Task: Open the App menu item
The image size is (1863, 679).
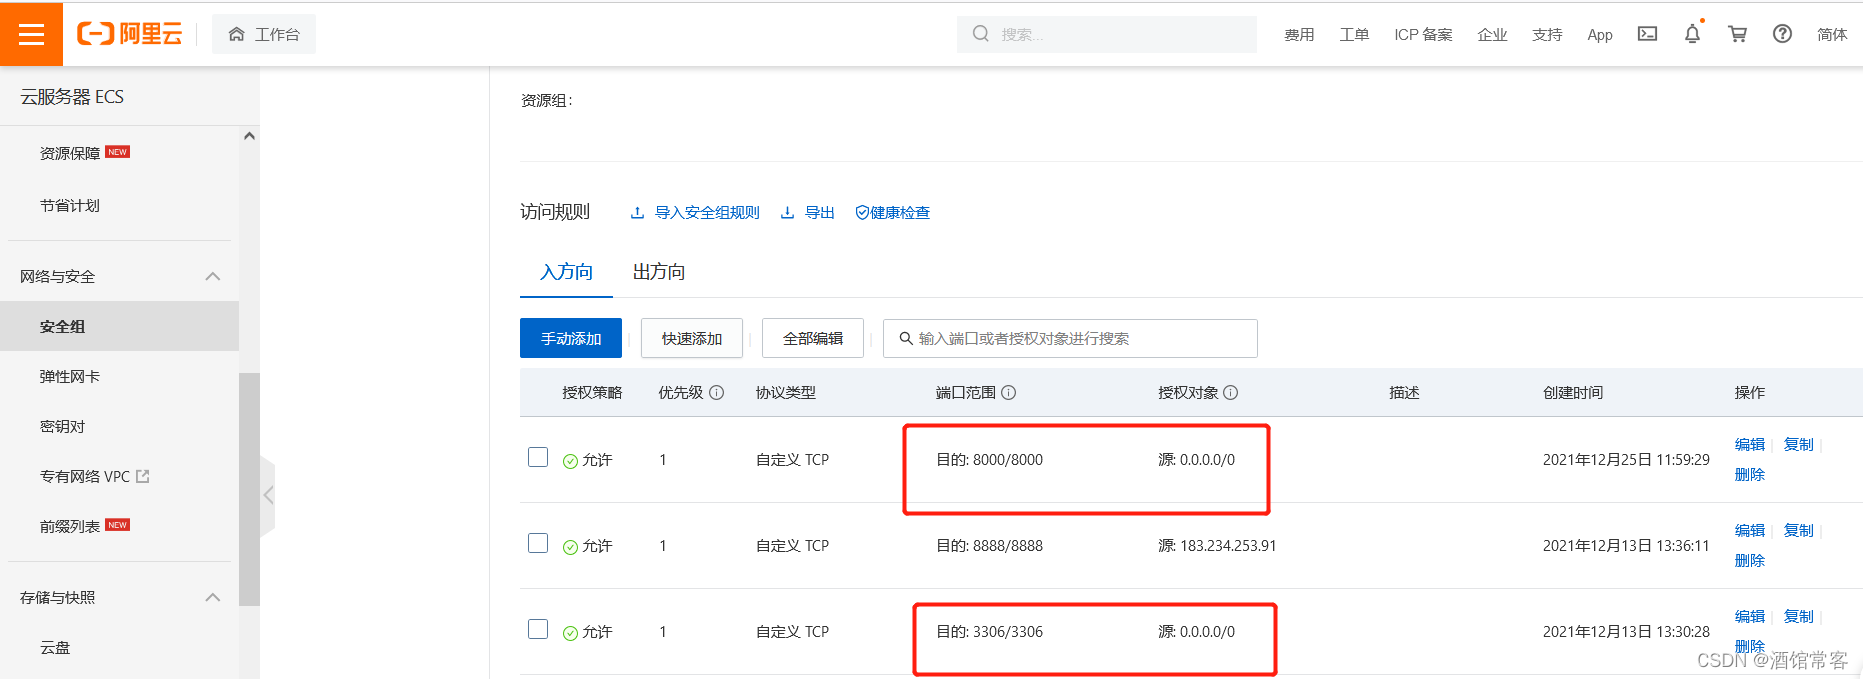Action: click(x=1600, y=35)
